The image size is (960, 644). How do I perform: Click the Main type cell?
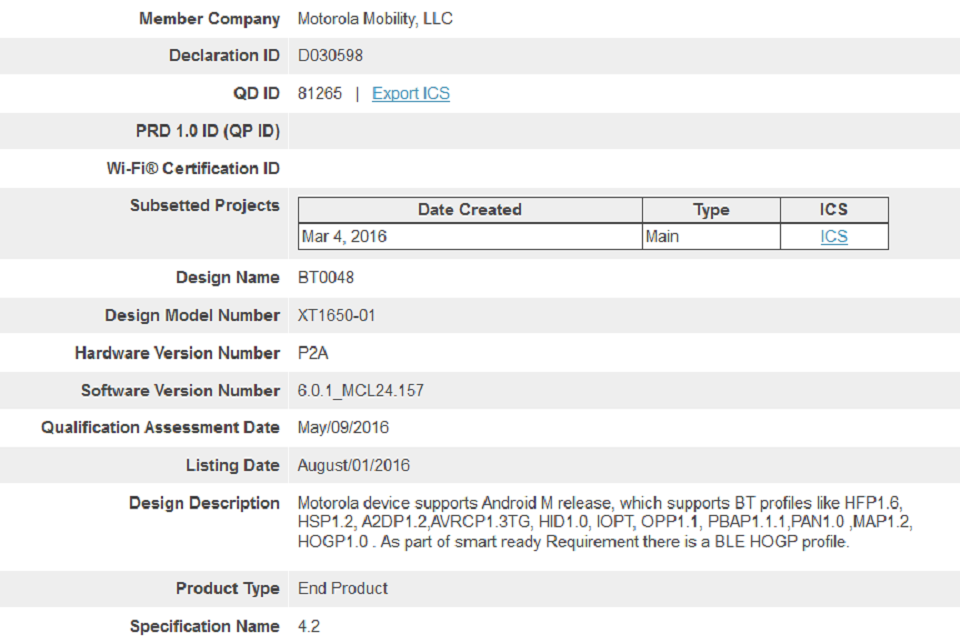(x=662, y=237)
